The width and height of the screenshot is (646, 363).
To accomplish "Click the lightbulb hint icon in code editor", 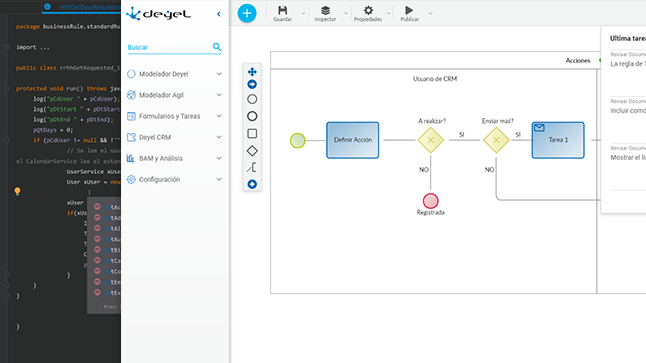I will (17, 191).
